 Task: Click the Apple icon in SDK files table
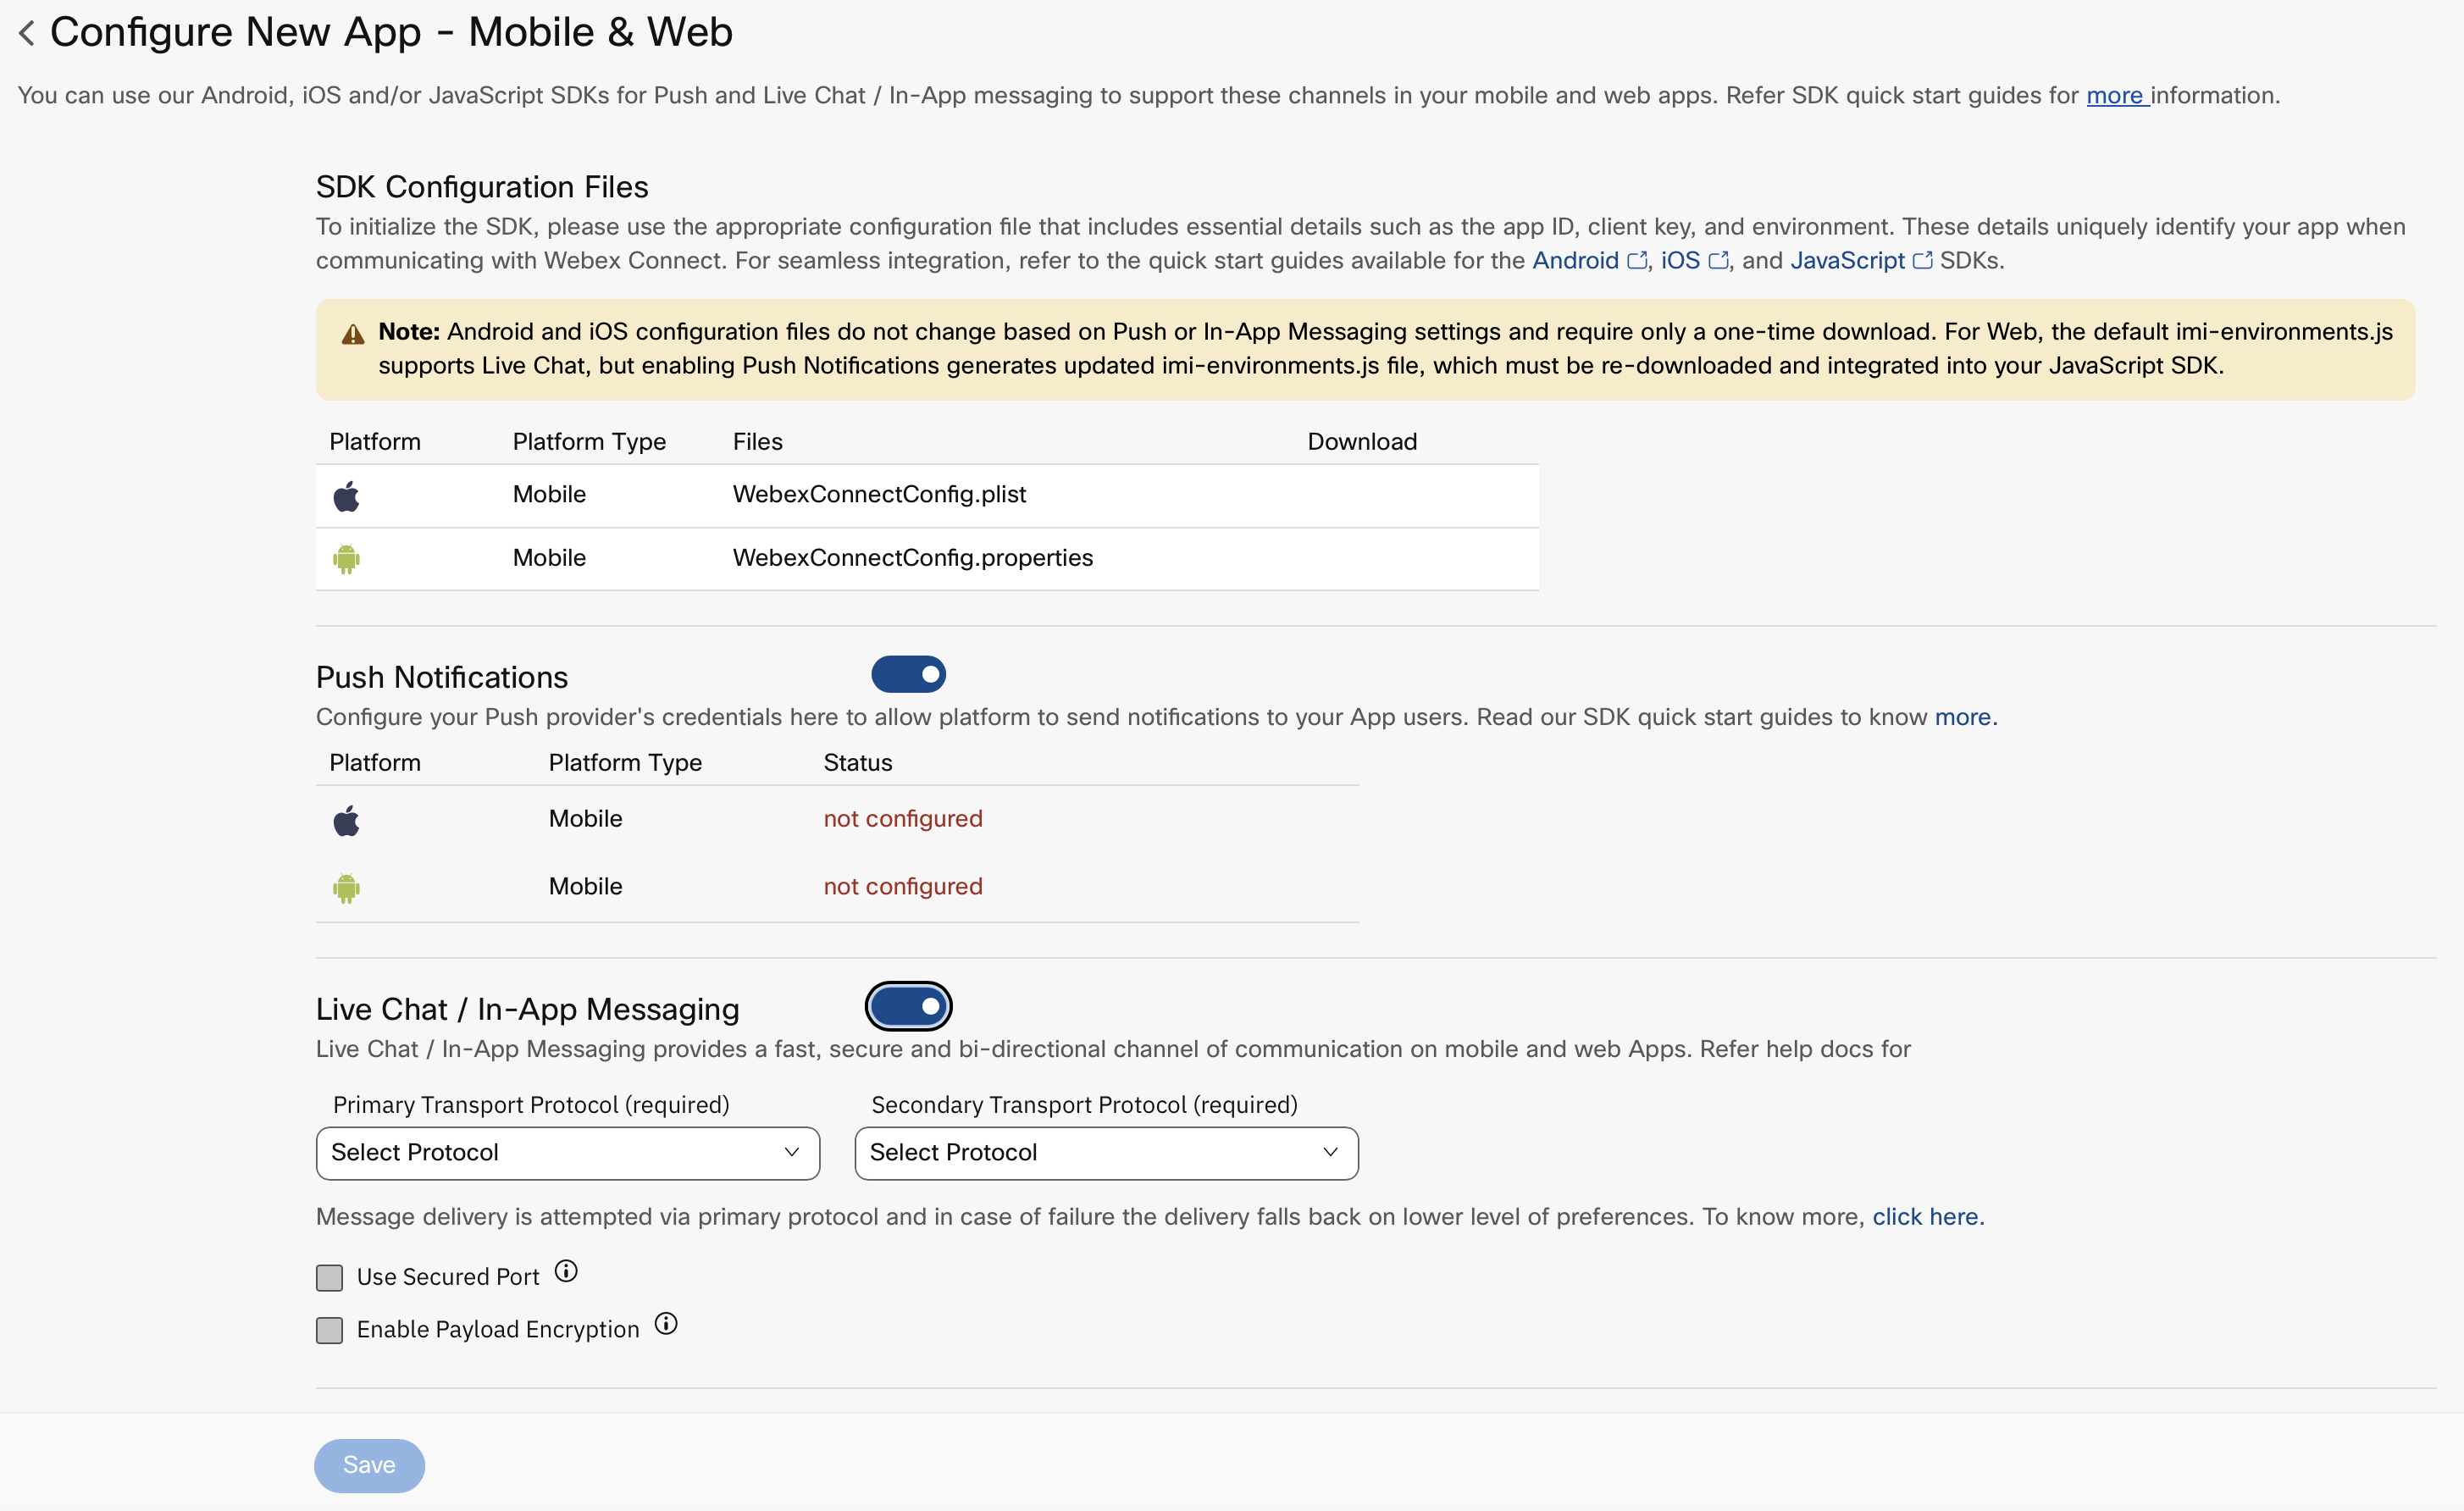tap(346, 496)
